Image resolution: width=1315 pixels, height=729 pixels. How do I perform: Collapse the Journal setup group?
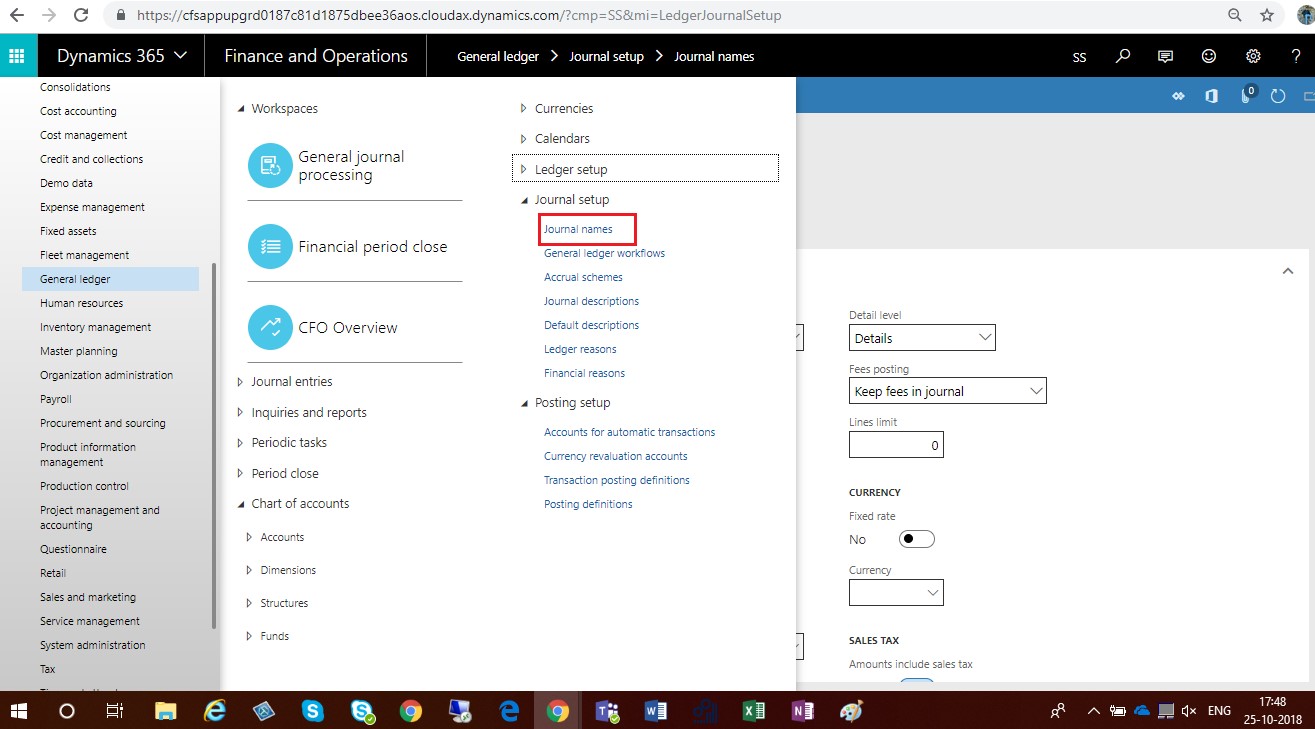tap(524, 199)
